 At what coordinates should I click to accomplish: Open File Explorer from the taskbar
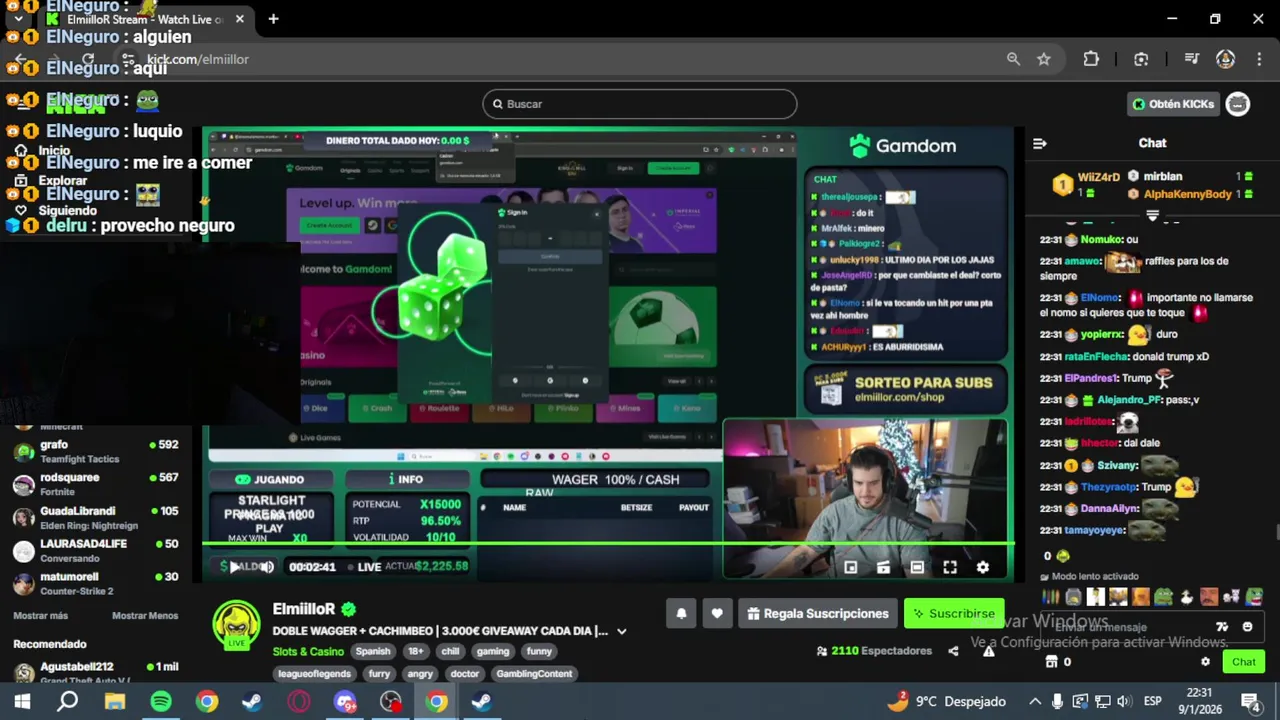pos(114,701)
